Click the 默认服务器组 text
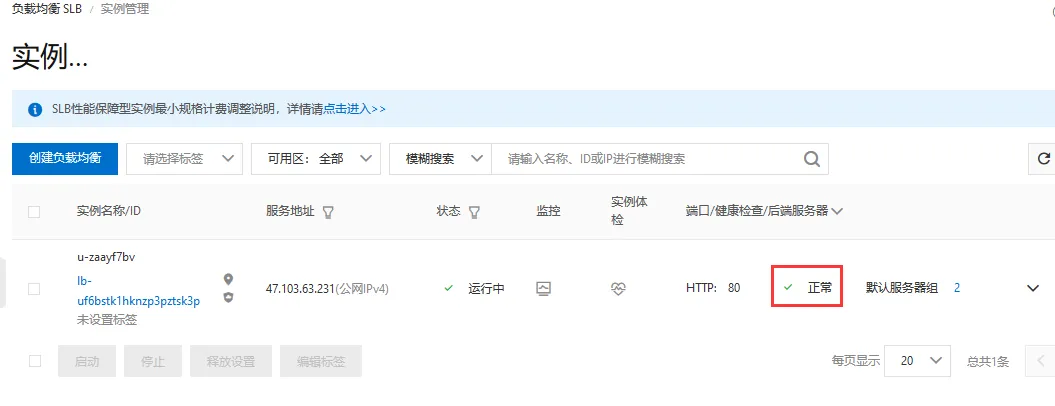 902,288
